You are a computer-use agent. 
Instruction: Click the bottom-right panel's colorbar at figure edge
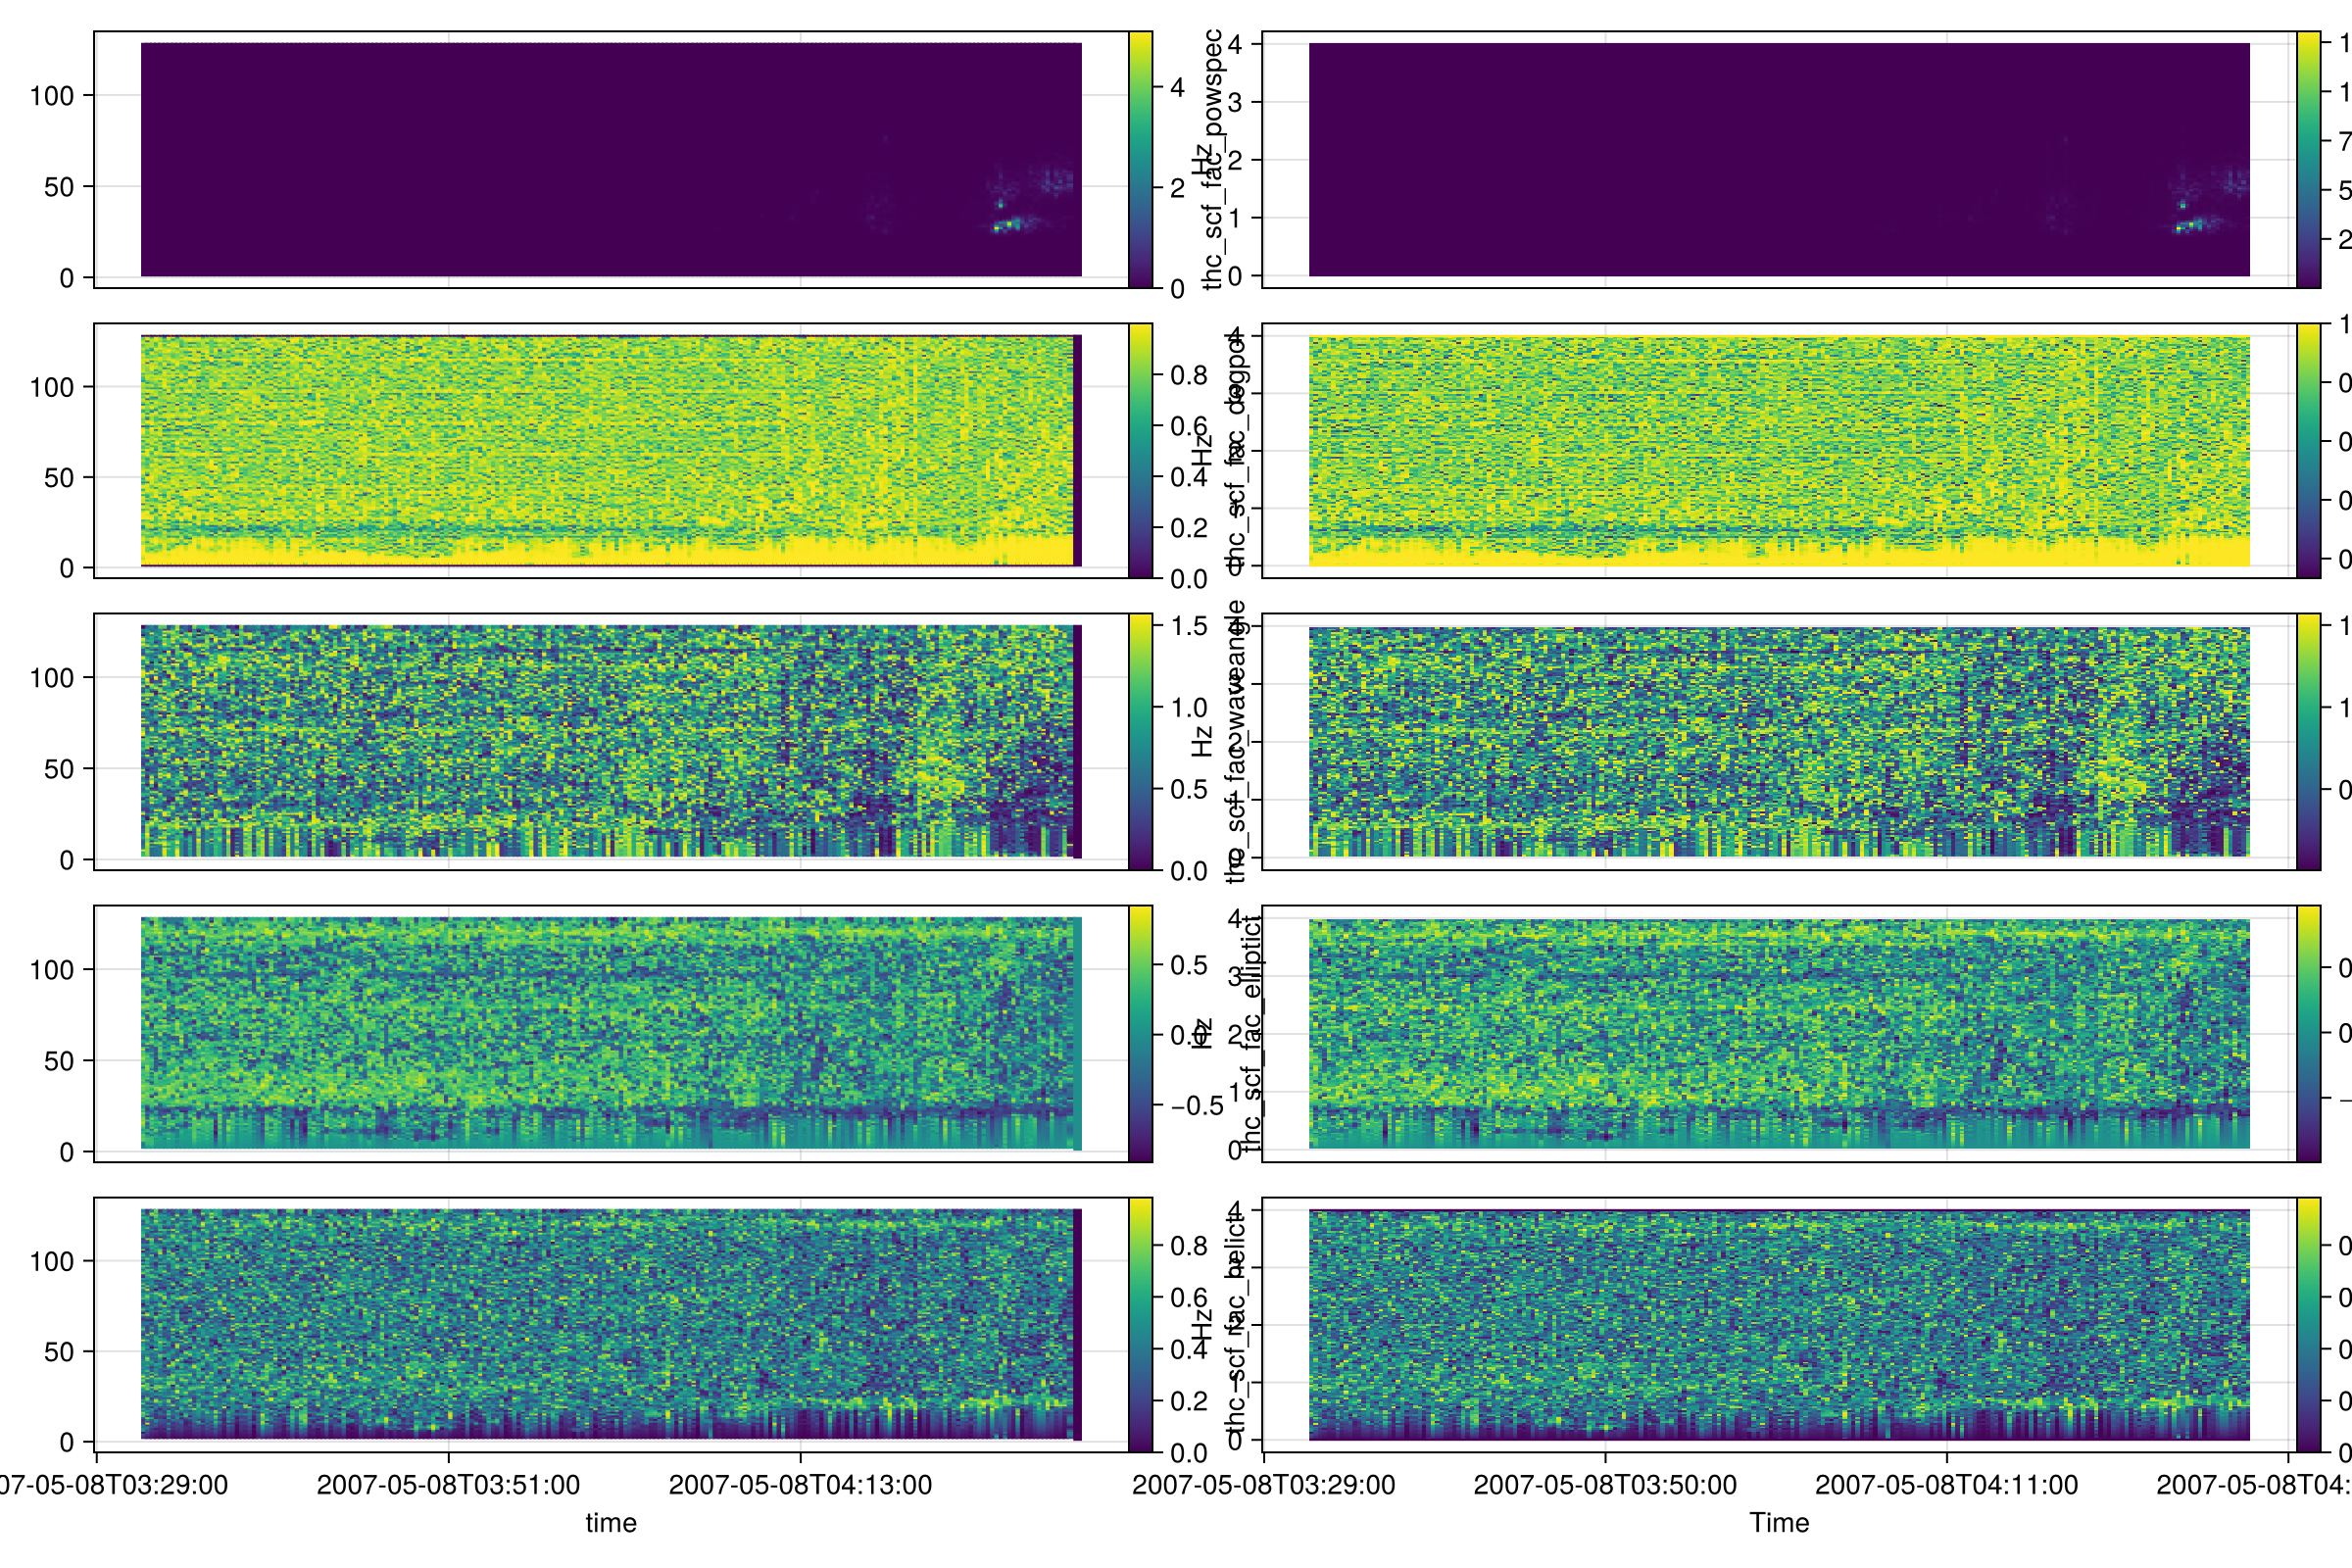point(2308,1325)
